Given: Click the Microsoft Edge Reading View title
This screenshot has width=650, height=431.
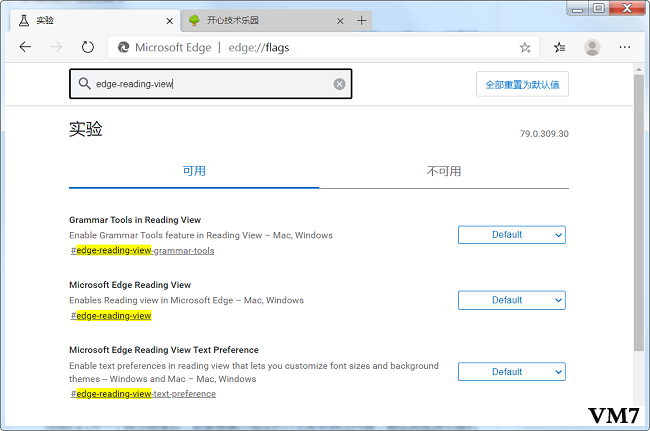Looking at the screenshot, I should pos(130,285).
